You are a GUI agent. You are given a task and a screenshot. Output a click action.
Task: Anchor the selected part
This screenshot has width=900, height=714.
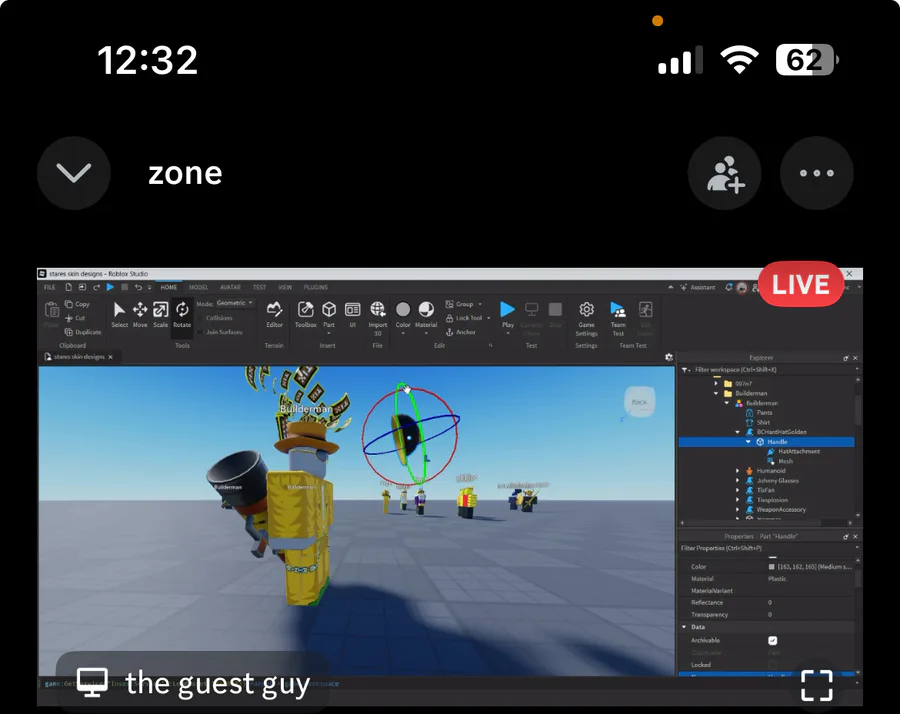tap(461, 332)
